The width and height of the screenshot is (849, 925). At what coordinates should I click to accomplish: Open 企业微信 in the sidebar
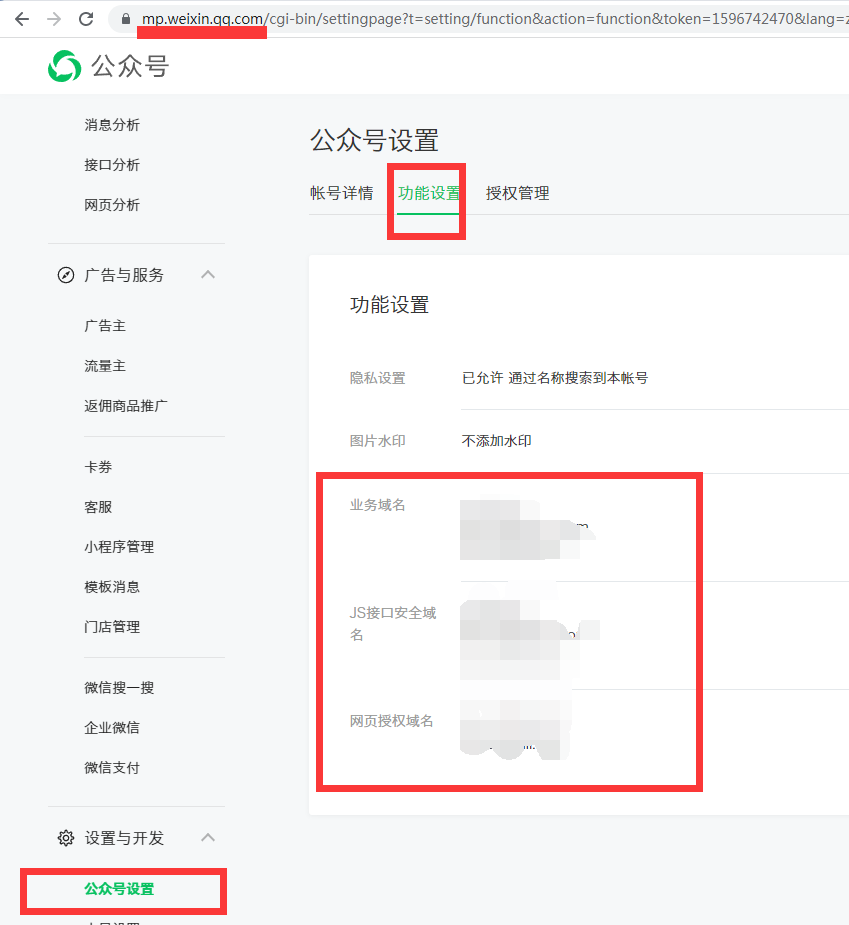click(112, 728)
